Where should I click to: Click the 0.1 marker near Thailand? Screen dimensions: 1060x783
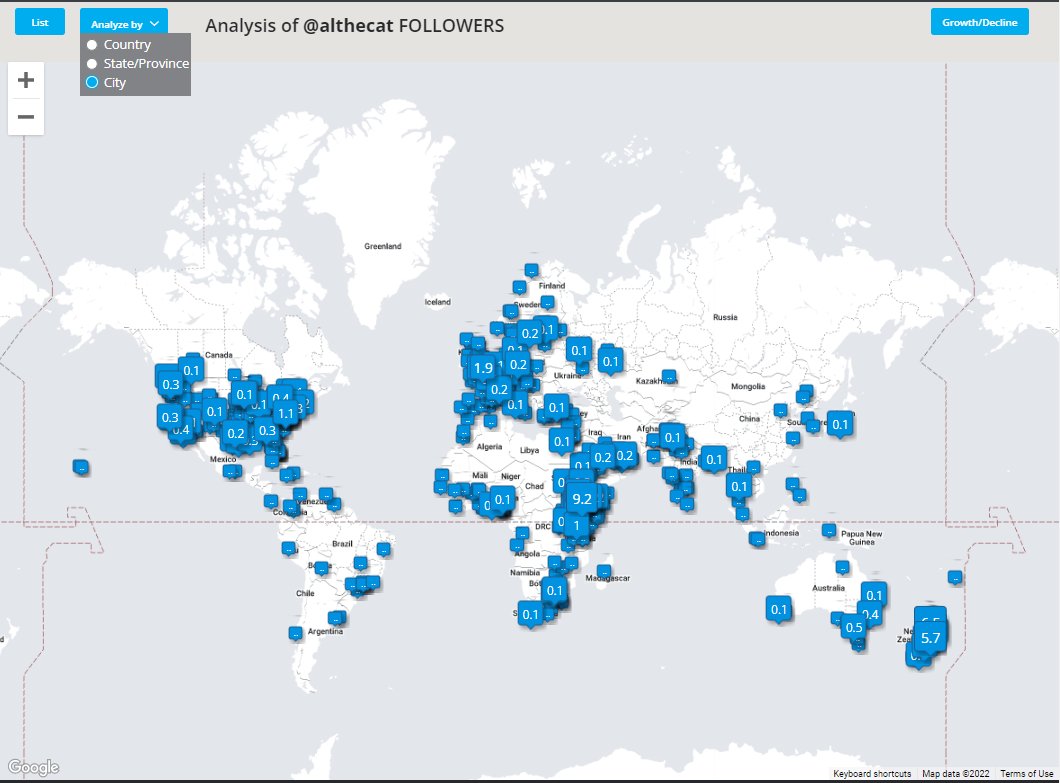(739, 488)
